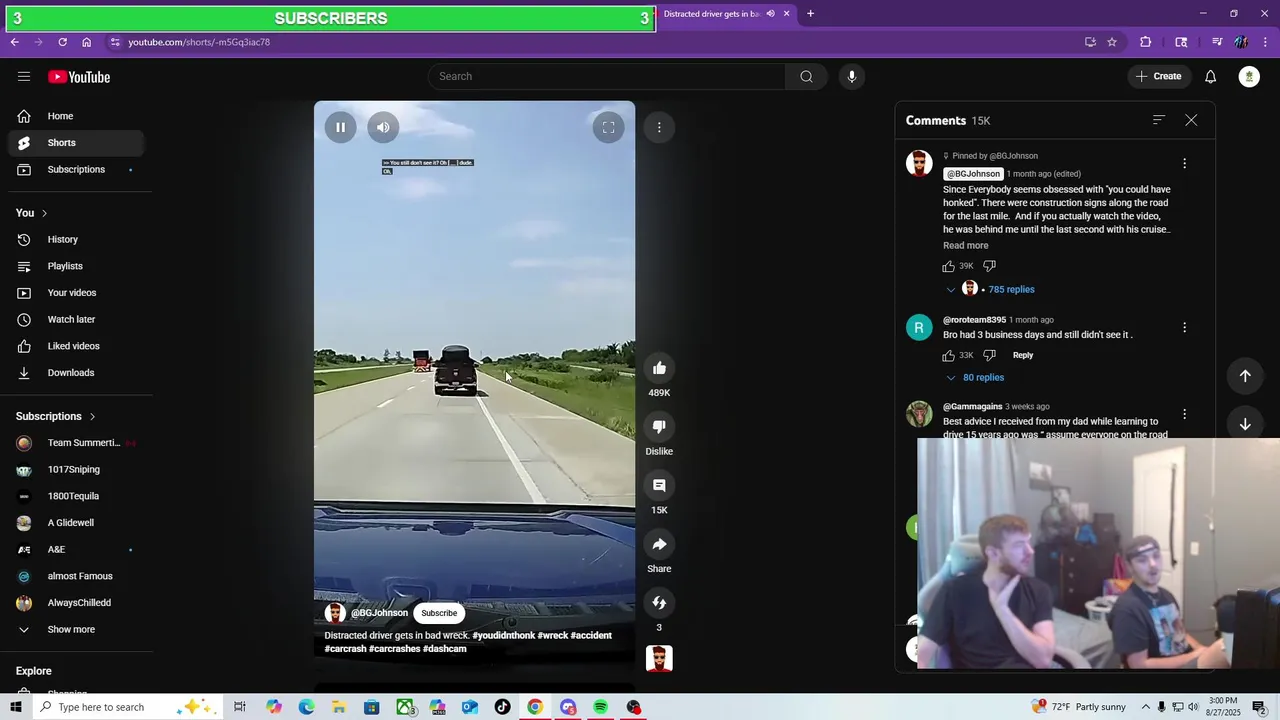
Task: Like roroteam8395's comment with 33K likes
Action: coord(948,355)
